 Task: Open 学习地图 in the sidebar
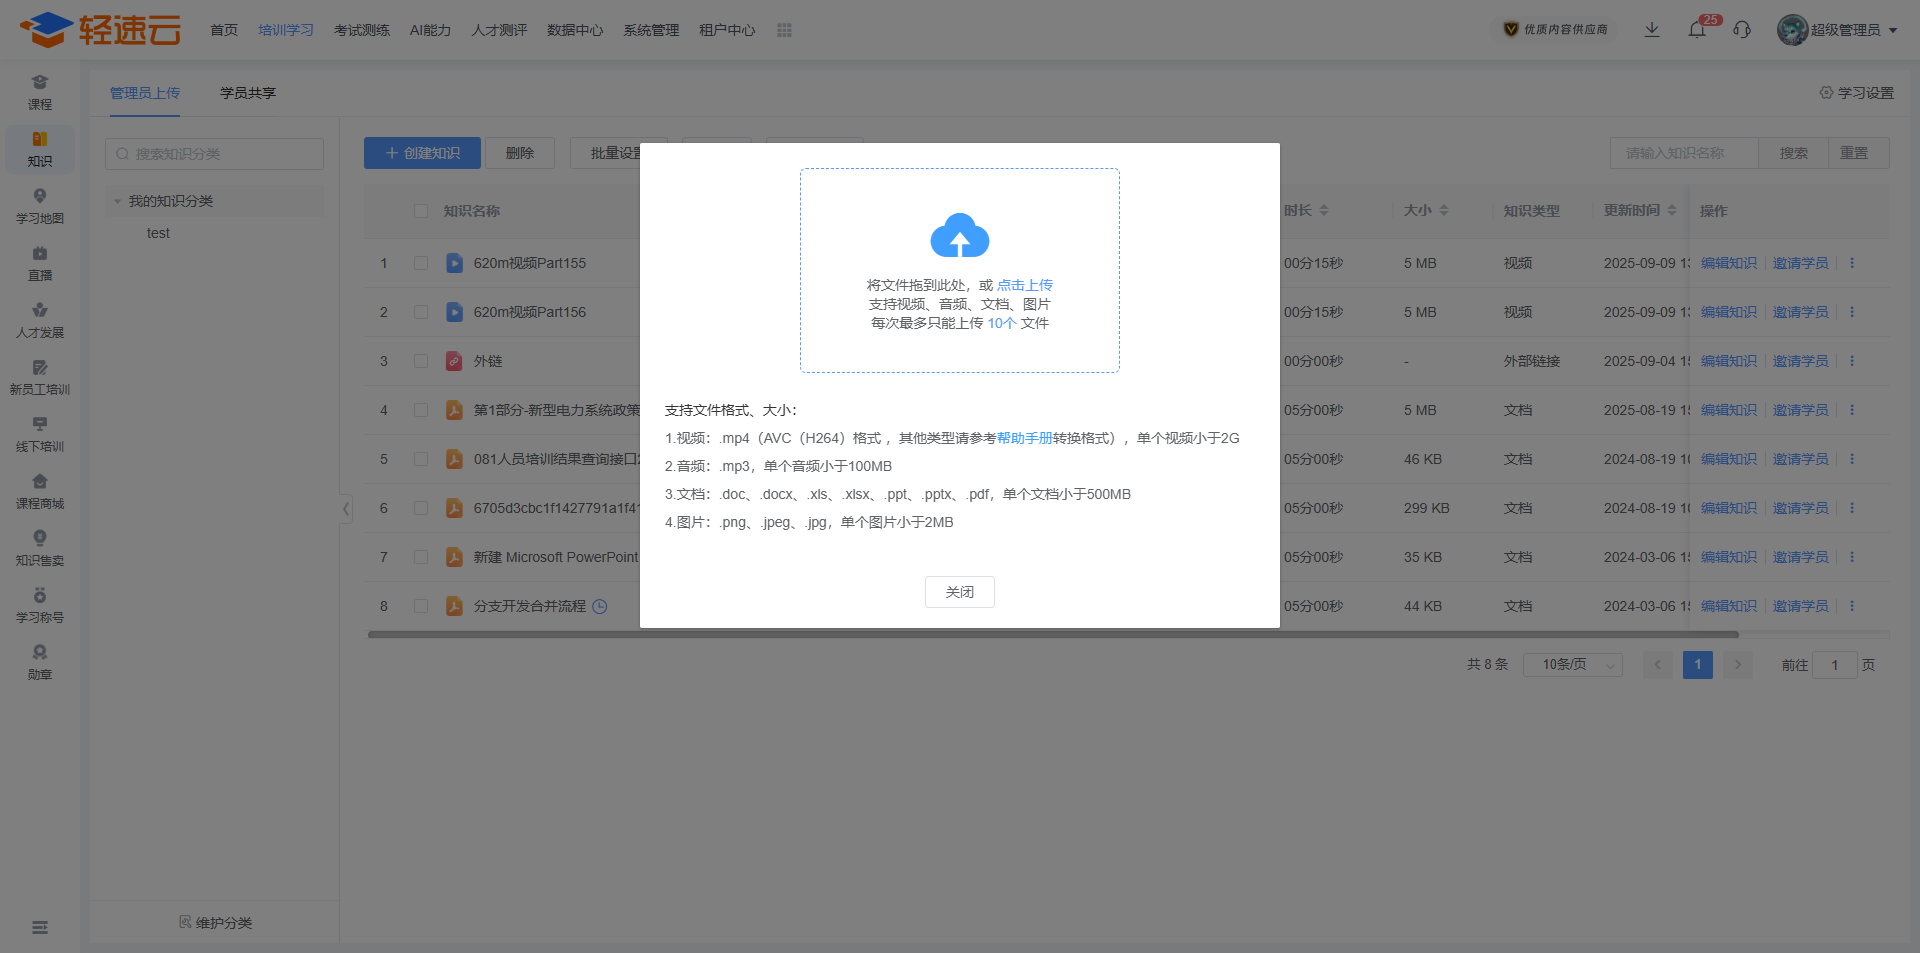coord(40,206)
